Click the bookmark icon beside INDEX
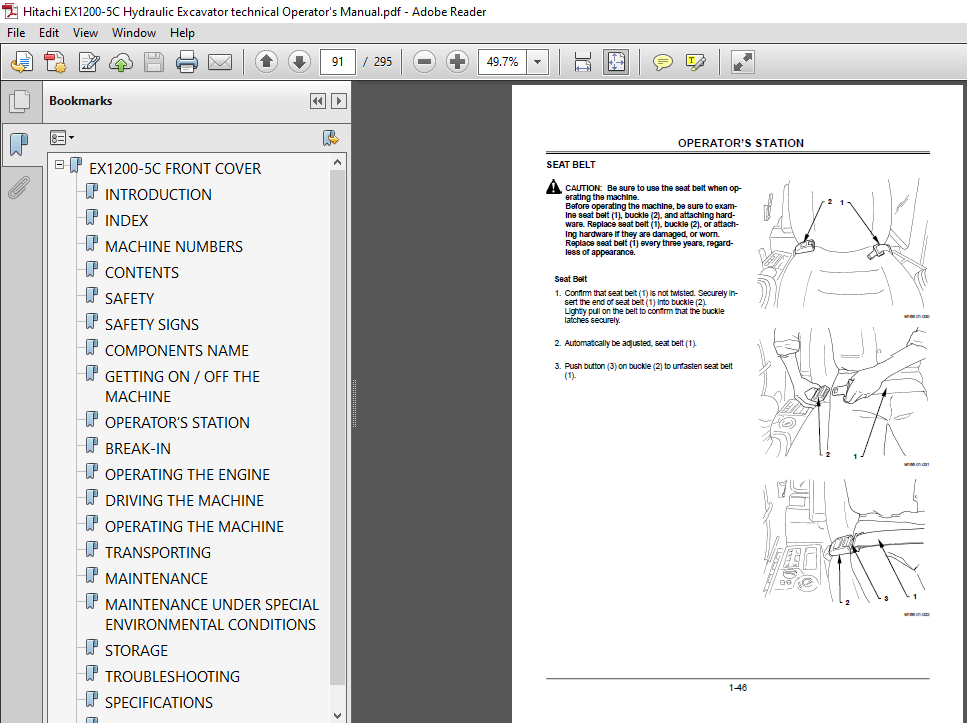The image size is (967, 723). pos(91,218)
